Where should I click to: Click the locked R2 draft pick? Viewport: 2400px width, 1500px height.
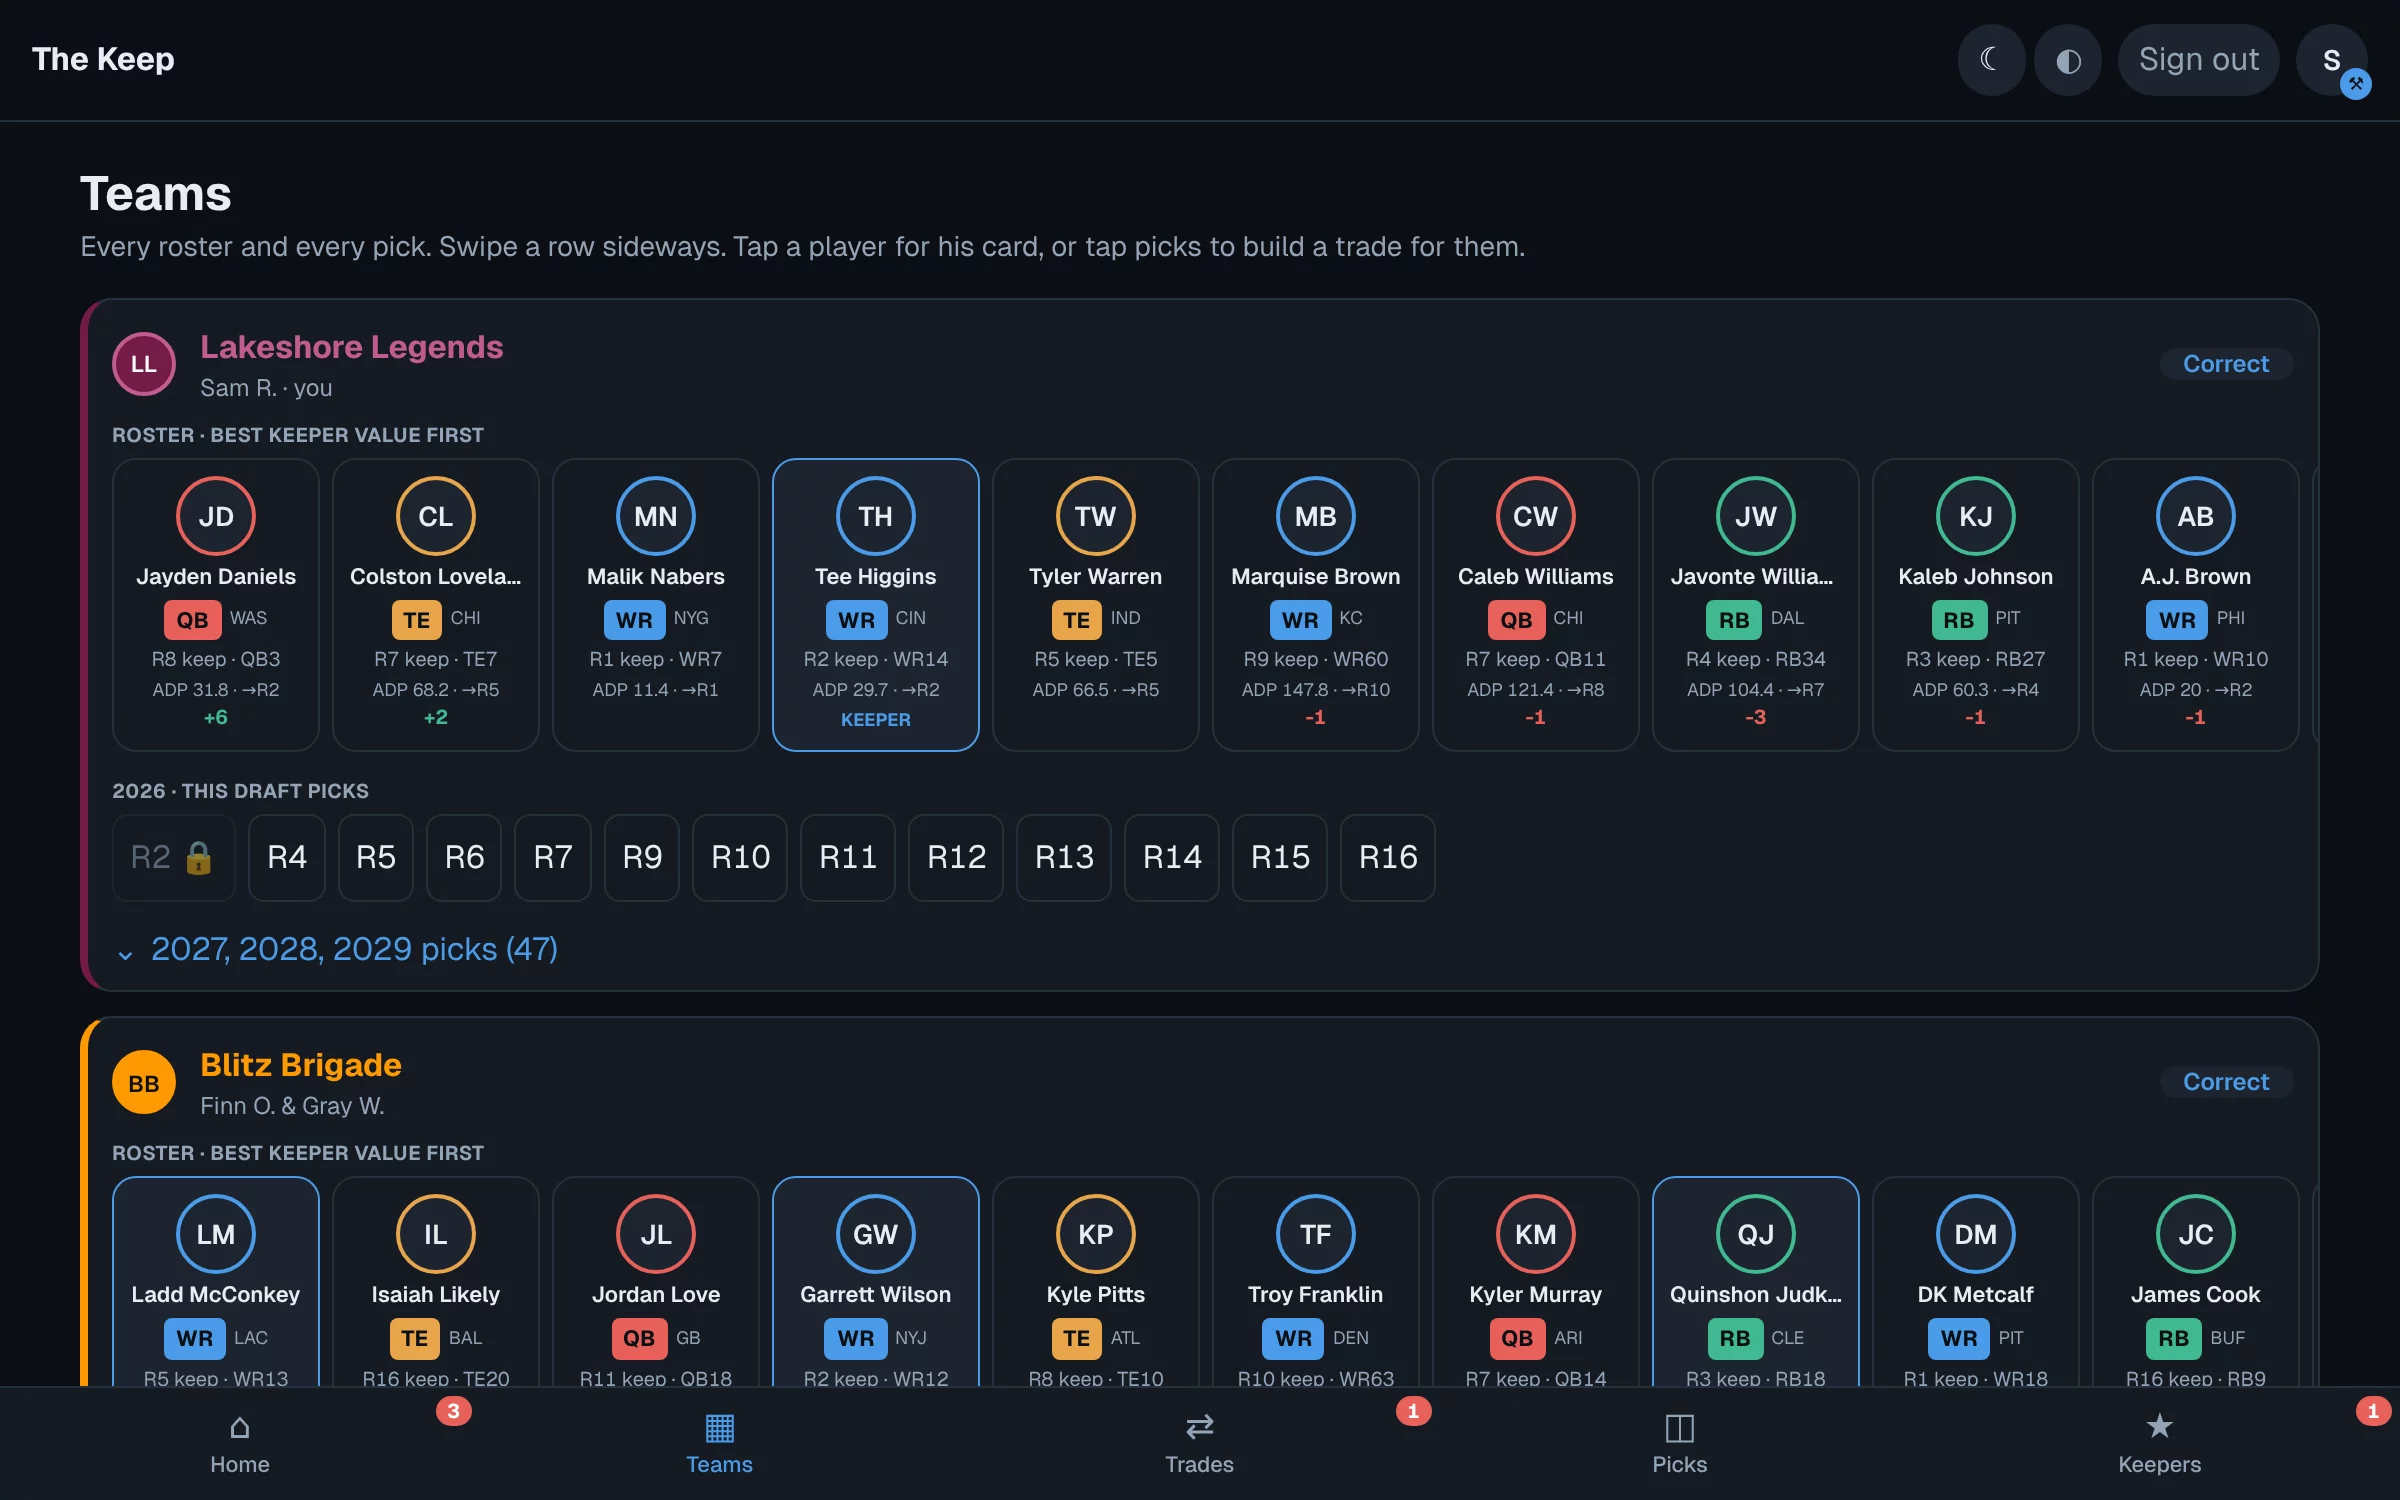(174, 857)
